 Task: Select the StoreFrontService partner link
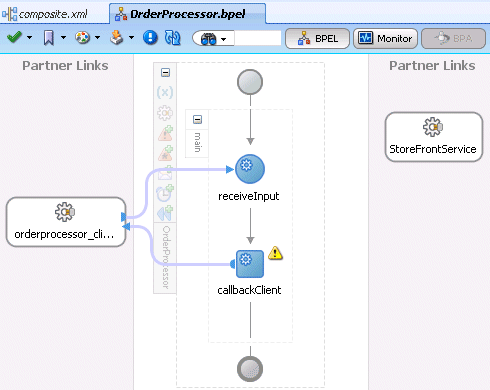434,137
